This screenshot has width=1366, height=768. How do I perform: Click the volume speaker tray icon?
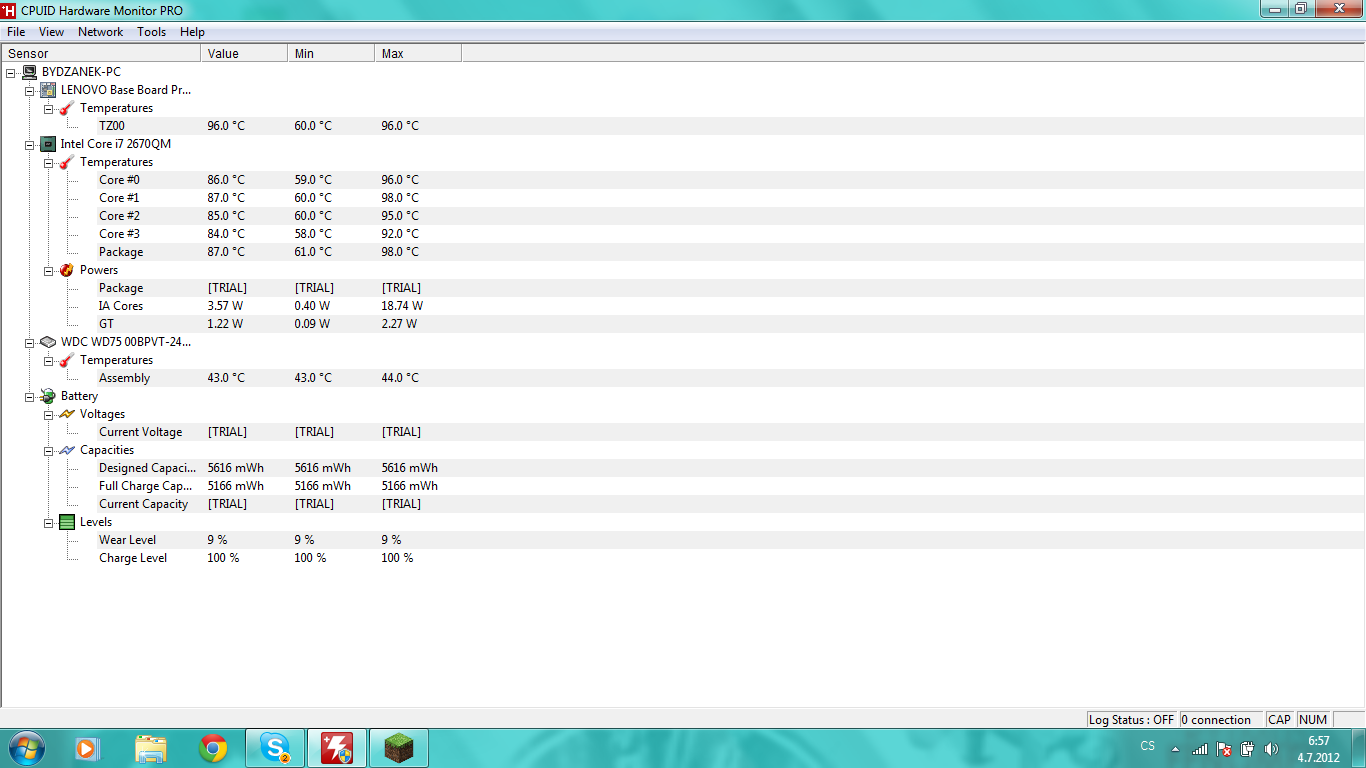[x=1271, y=748]
